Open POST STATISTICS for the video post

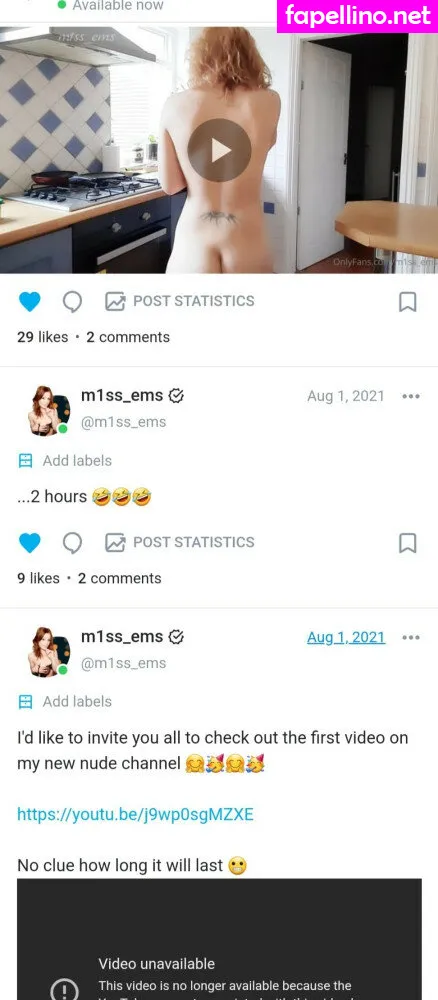click(180, 301)
